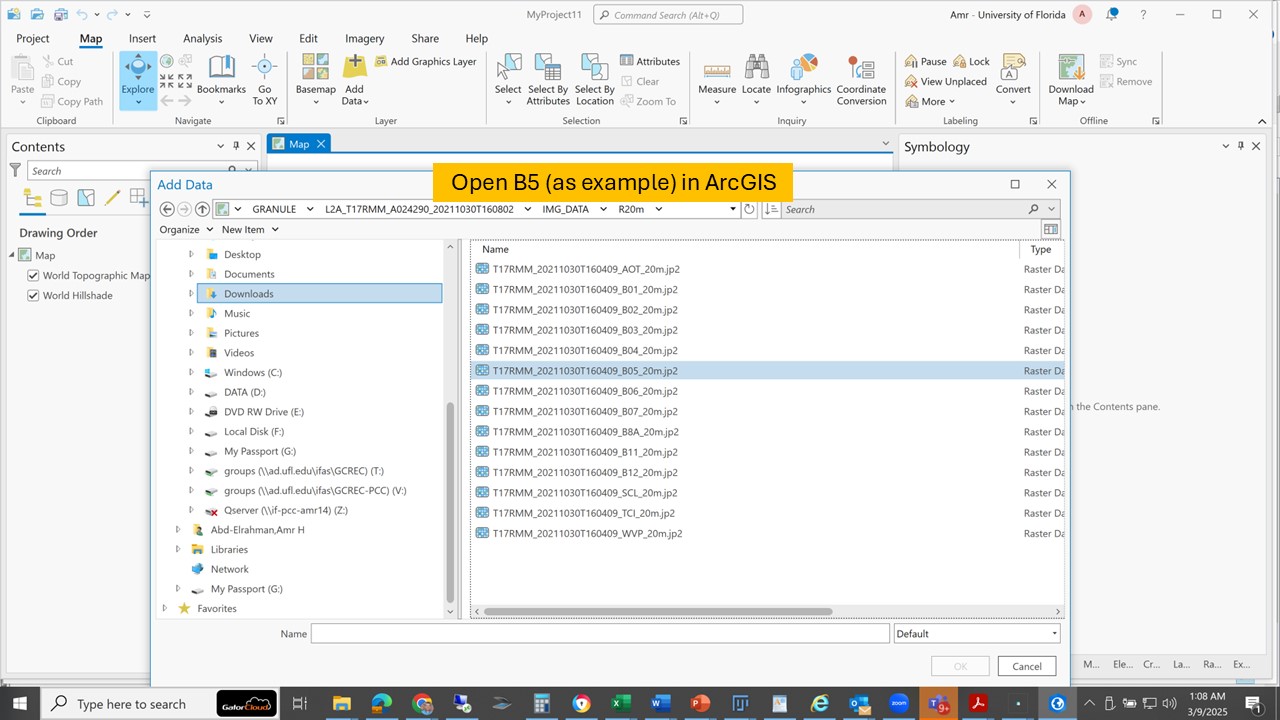Click the refresh icon beside the path bar
The height and width of the screenshot is (720, 1280).
[x=749, y=209]
